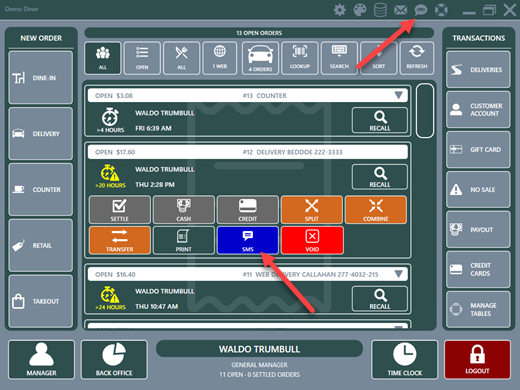The width and height of the screenshot is (520, 390).
Task: Settle order #12
Action: pyautogui.click(x=120, y=210)
